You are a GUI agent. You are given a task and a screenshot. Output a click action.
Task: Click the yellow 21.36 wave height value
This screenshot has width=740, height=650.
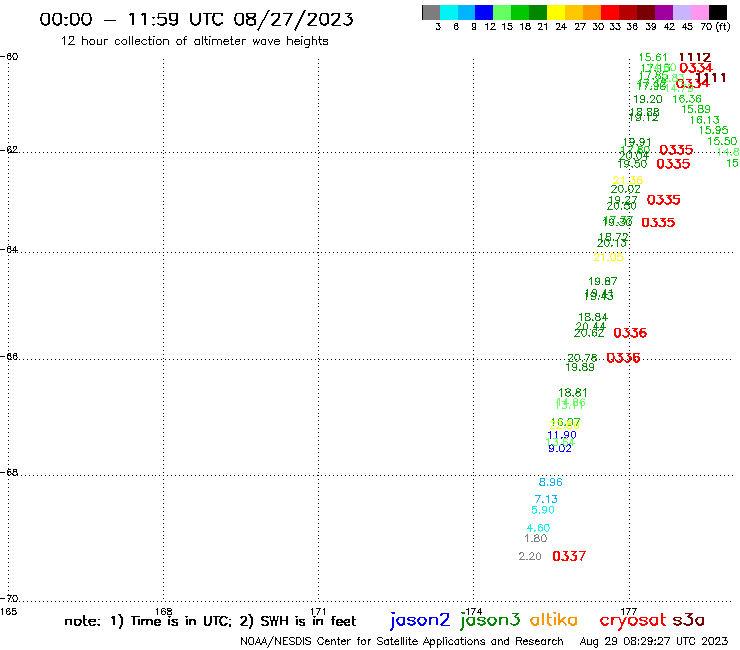click(628, 180)
